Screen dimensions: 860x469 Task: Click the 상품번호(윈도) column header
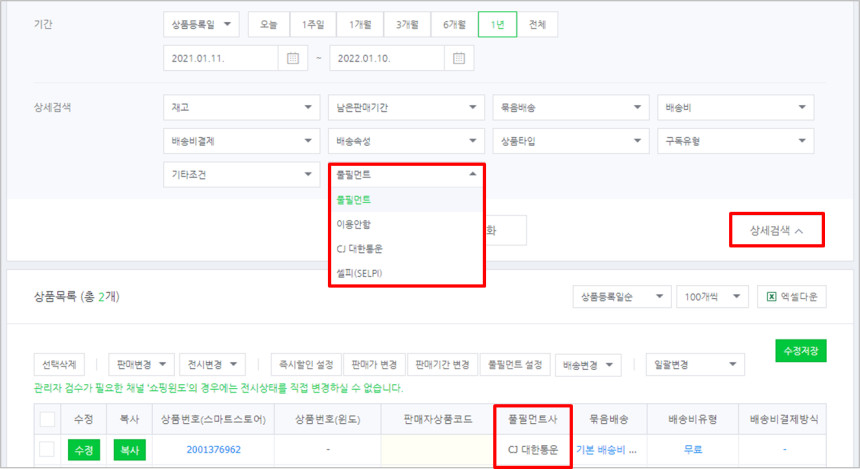(327, 420)
